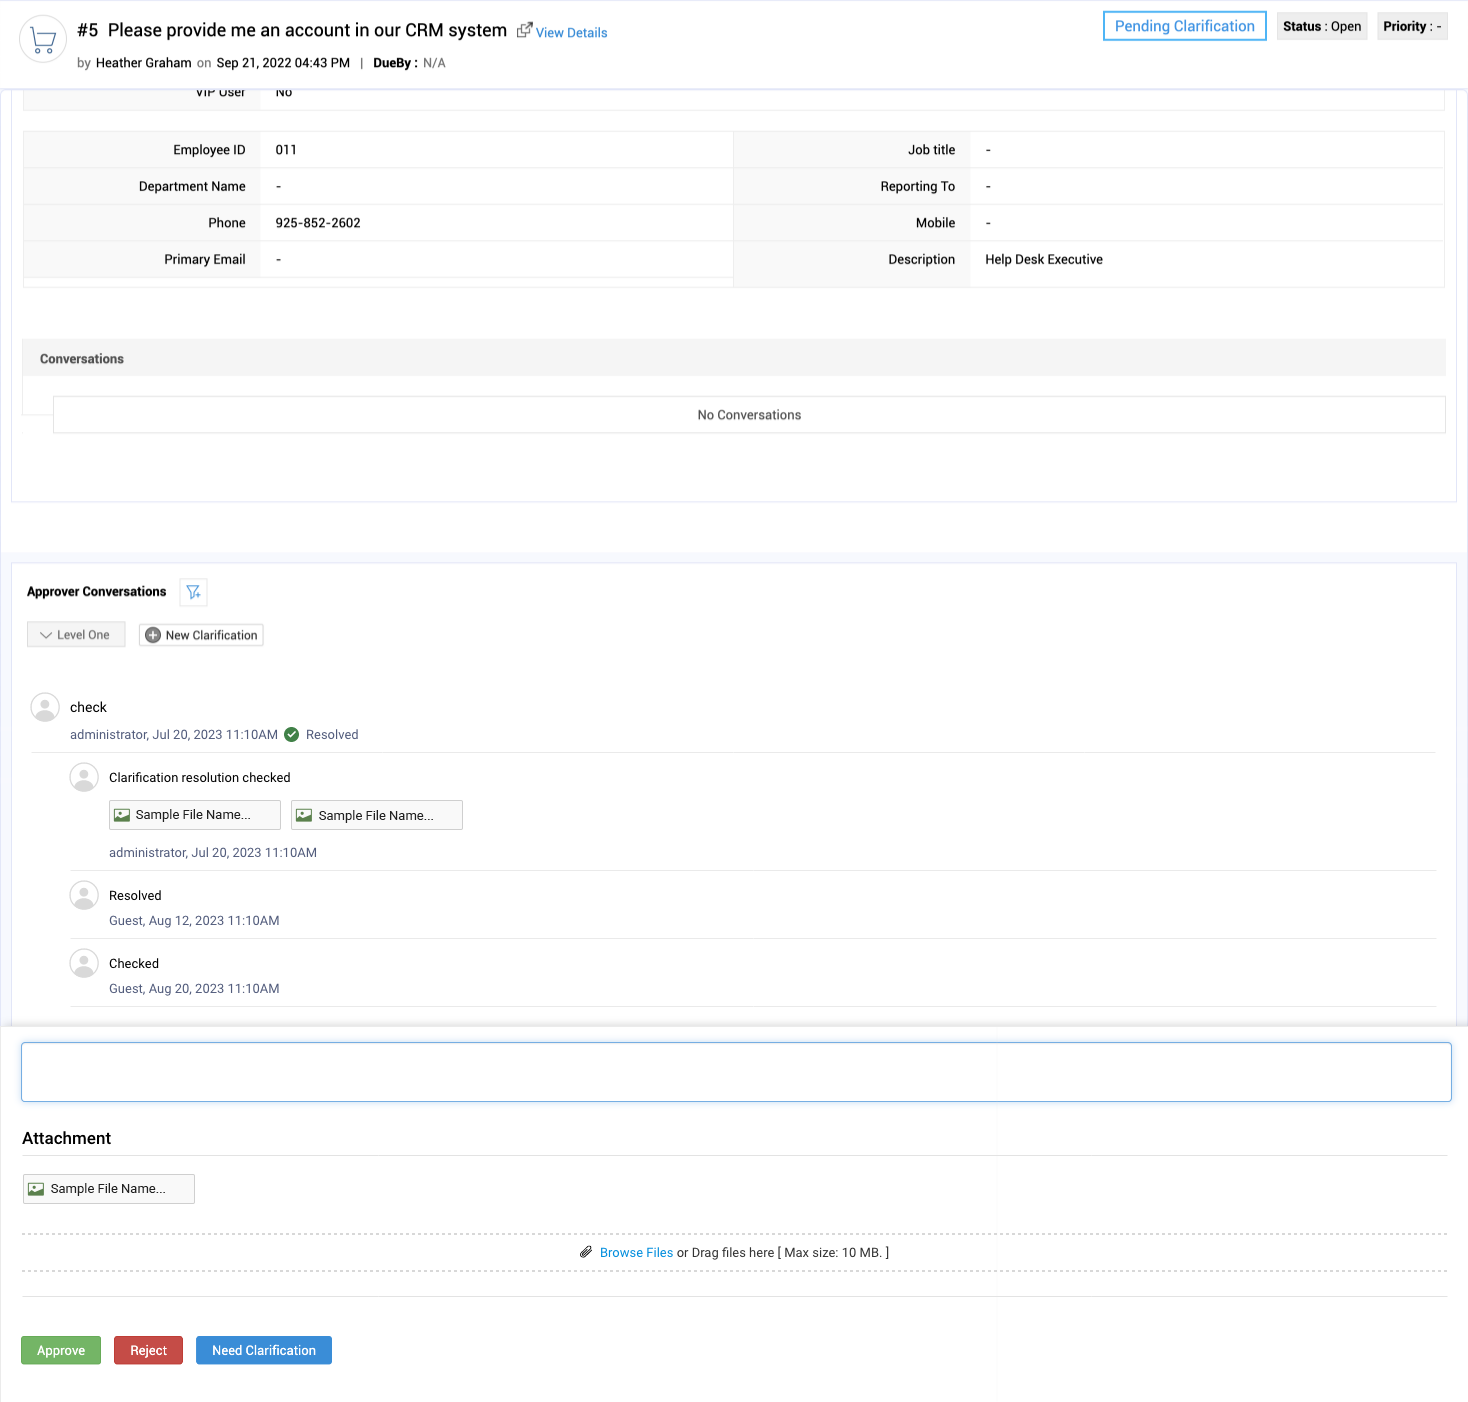Click the paperclip icon beside Browse Files

(x=586, y=1252)
